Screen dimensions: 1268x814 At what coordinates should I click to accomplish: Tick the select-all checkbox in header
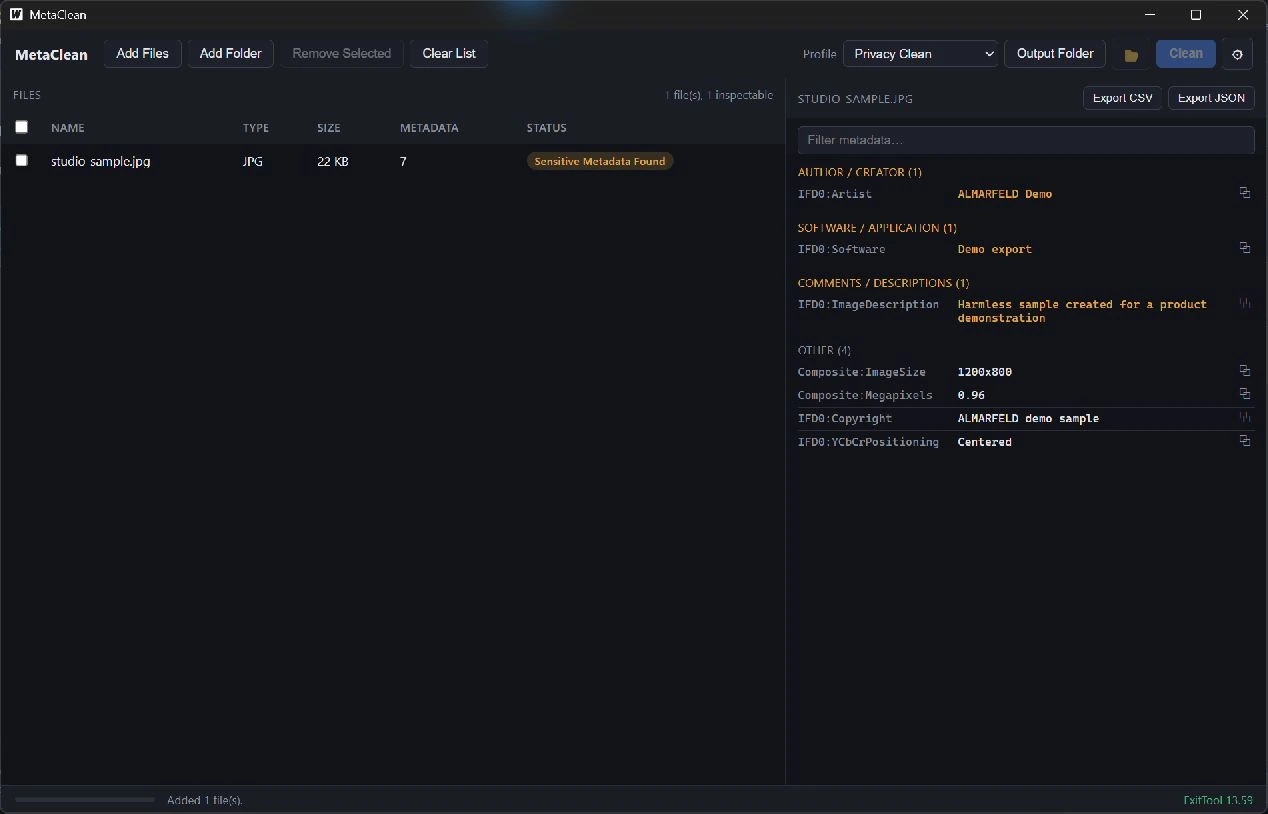coord(21,127)
